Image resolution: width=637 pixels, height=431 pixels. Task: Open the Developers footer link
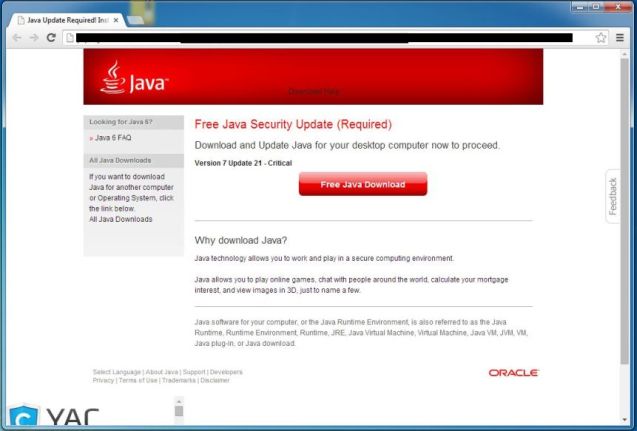coord(226,372)
